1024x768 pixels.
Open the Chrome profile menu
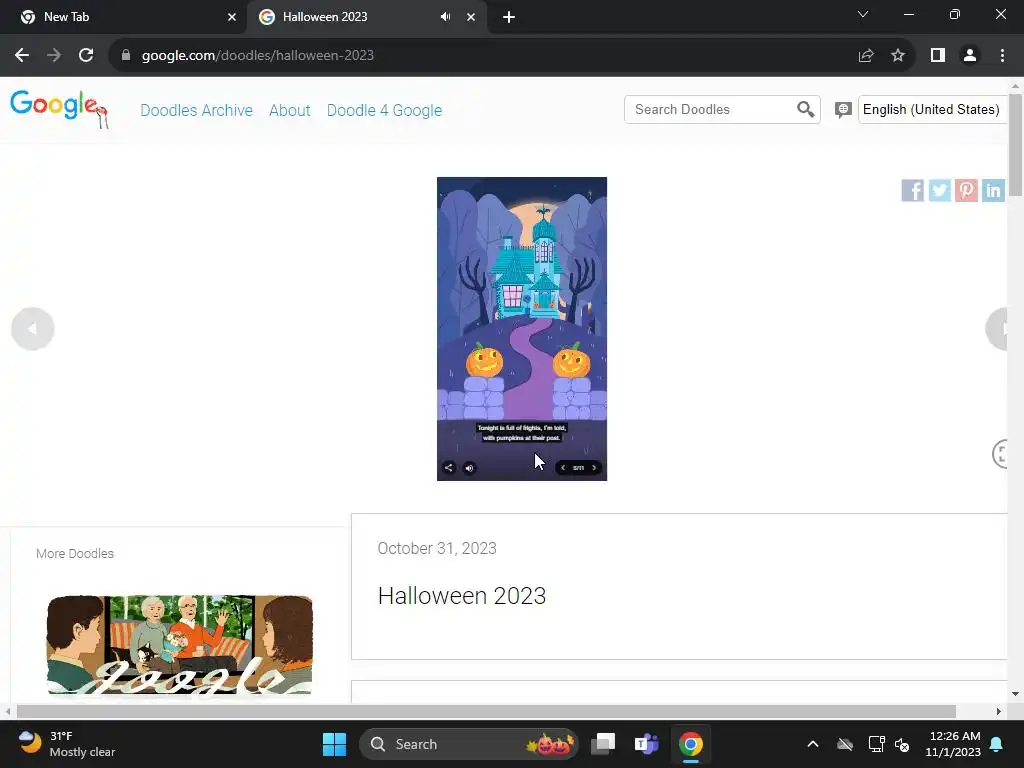coord(970,56)
